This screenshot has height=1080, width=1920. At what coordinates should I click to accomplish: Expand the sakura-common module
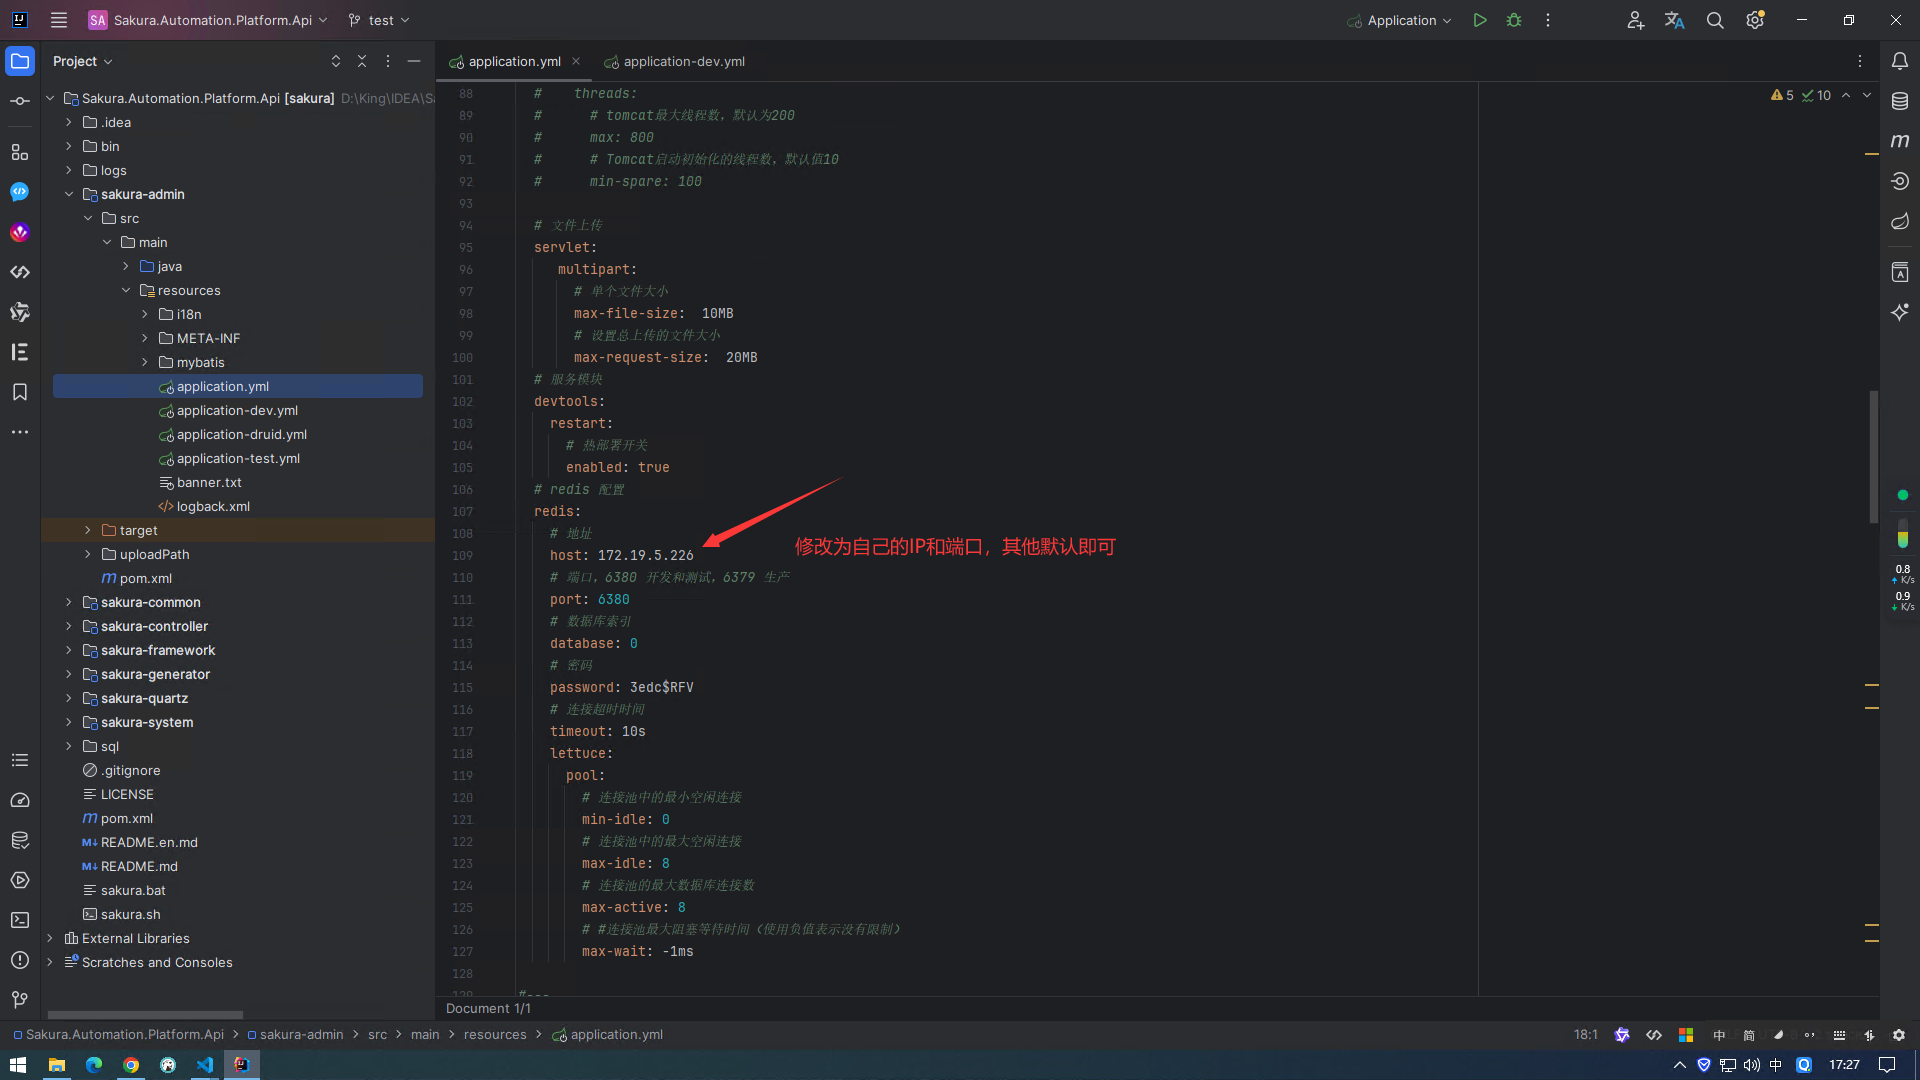click(69, 602)
